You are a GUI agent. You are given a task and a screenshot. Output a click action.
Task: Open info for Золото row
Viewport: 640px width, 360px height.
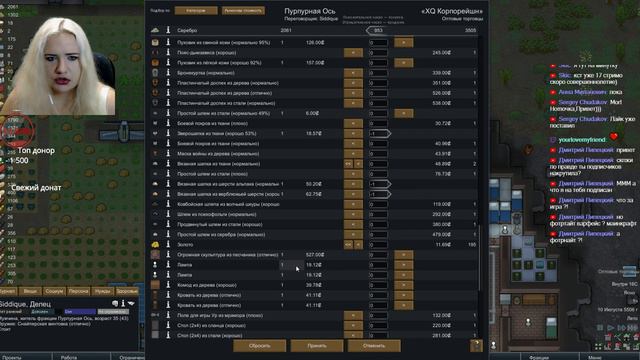click(x=168, y=244)
